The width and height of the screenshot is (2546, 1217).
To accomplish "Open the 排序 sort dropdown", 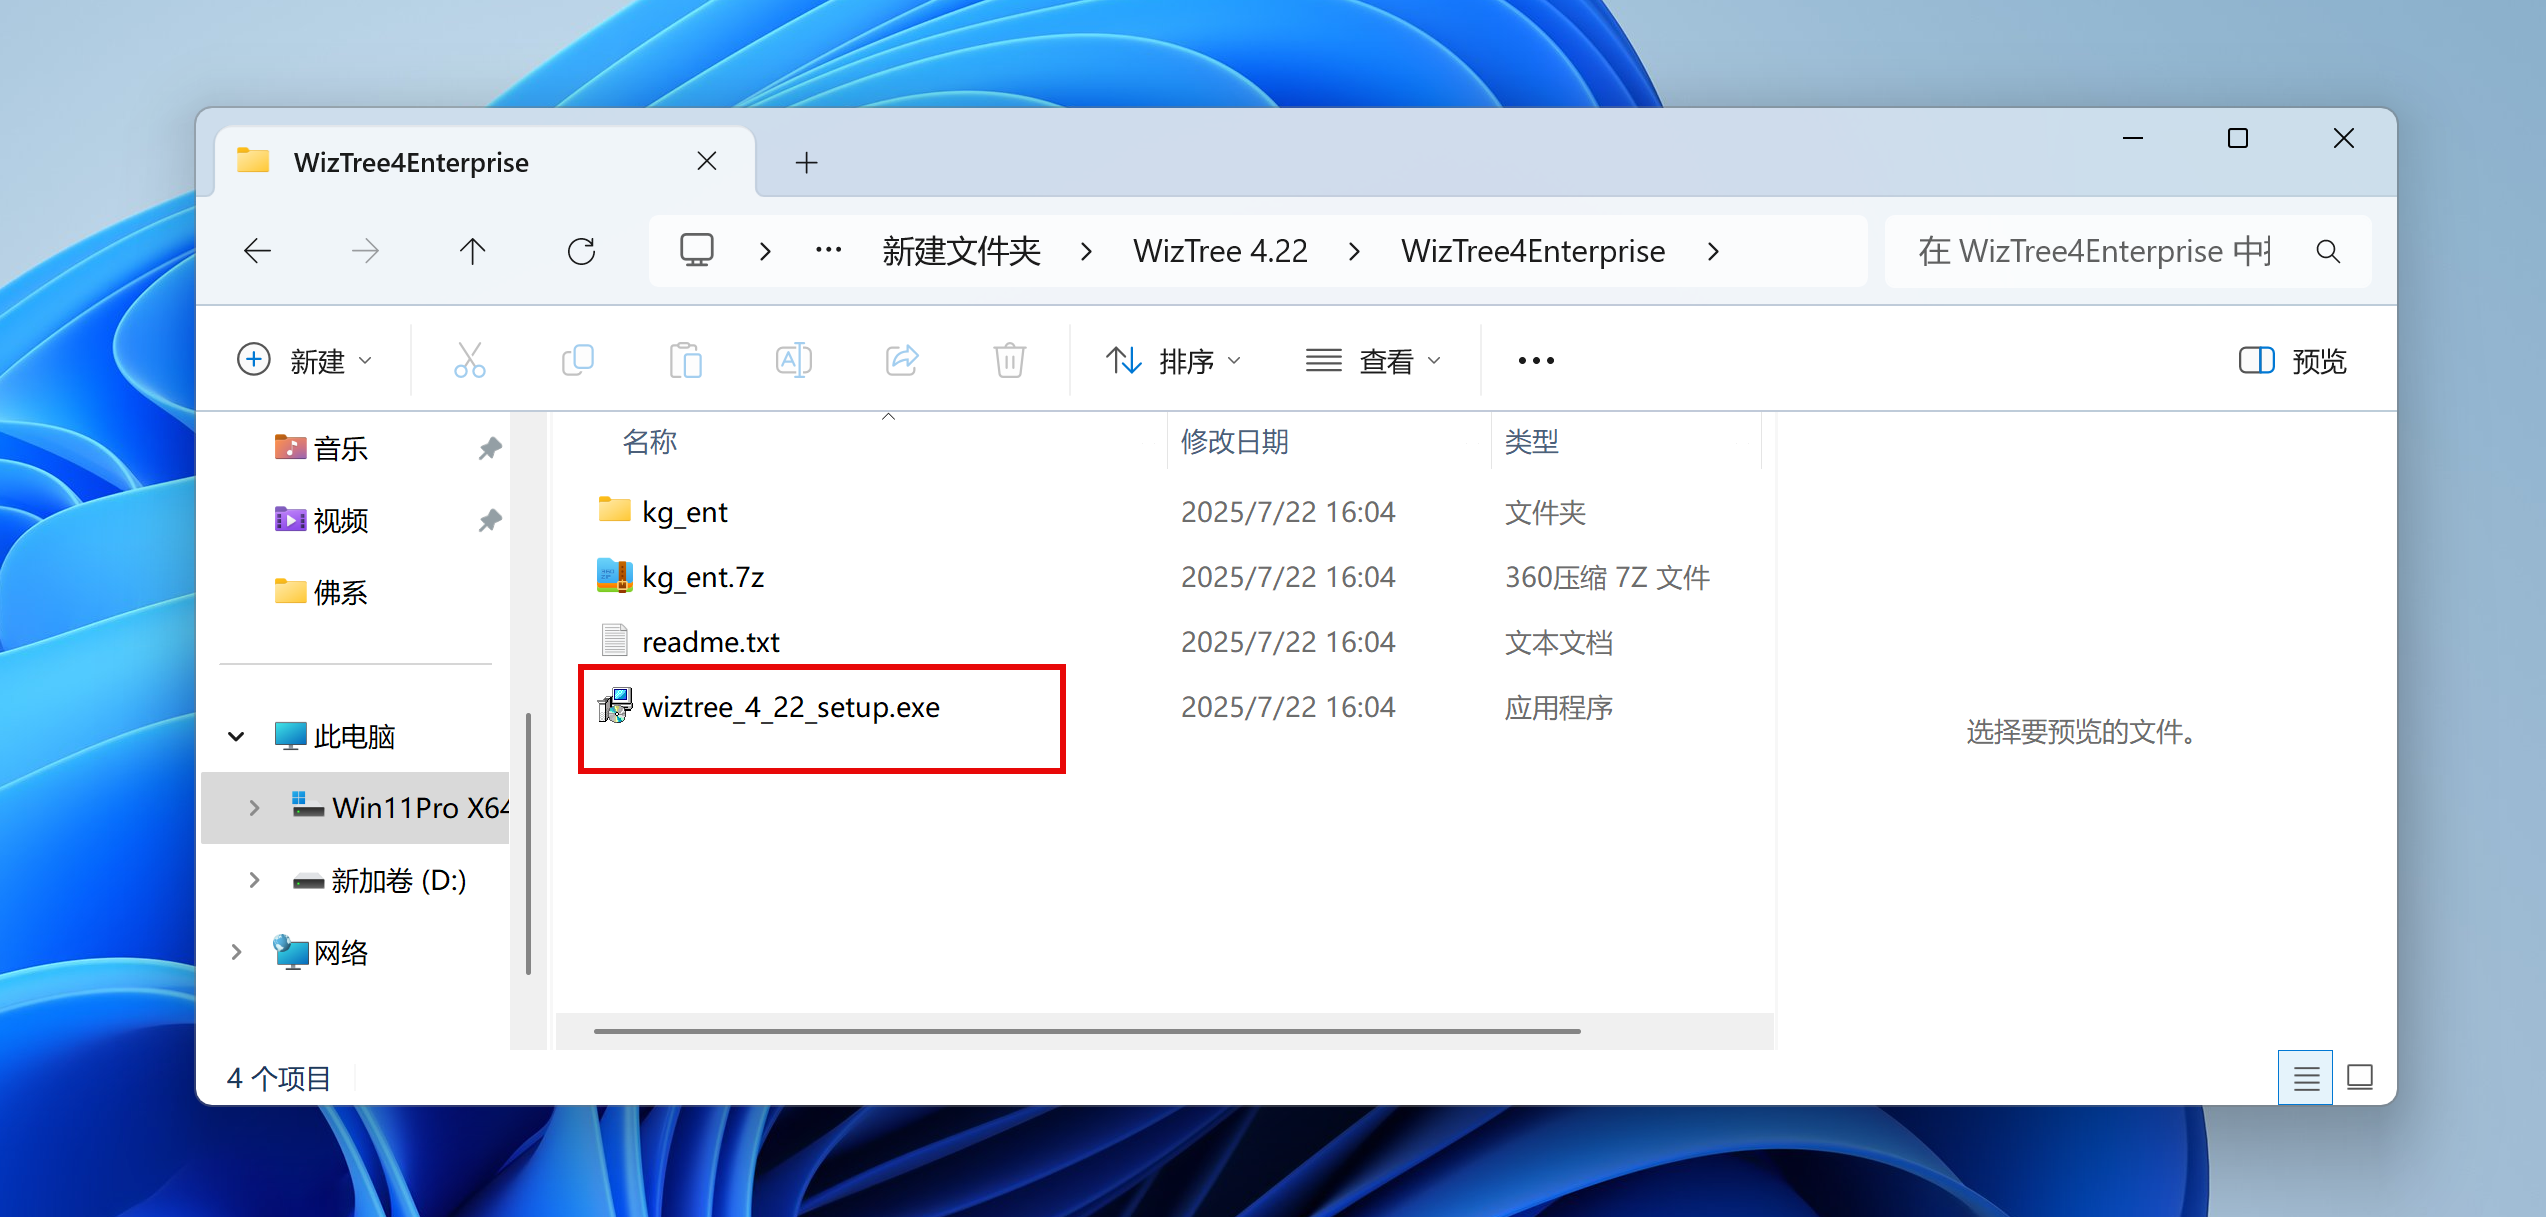I will [1174, 360].
